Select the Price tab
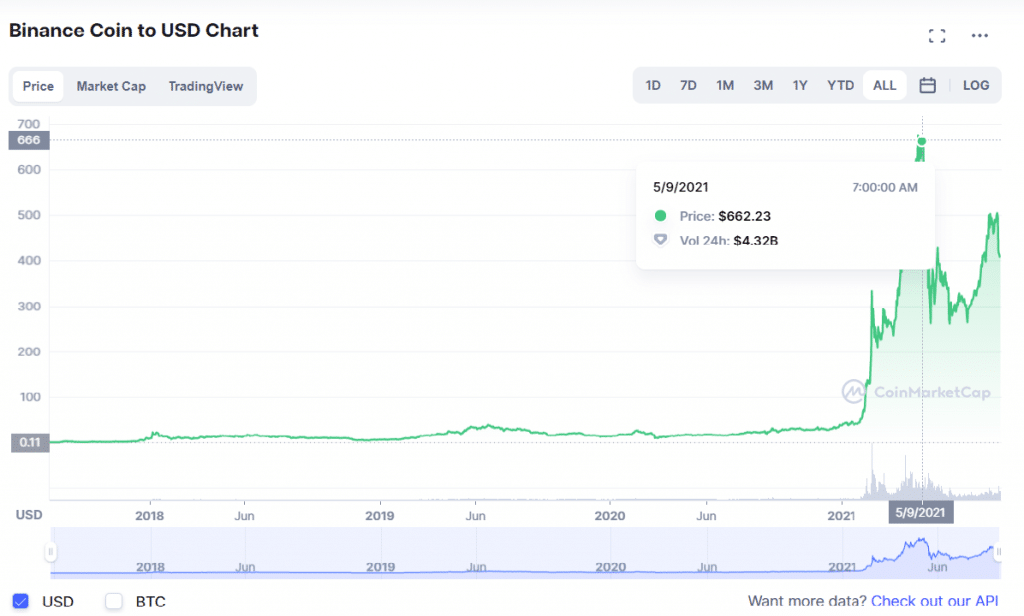The image size is (1024, 616). coord(38,86)
